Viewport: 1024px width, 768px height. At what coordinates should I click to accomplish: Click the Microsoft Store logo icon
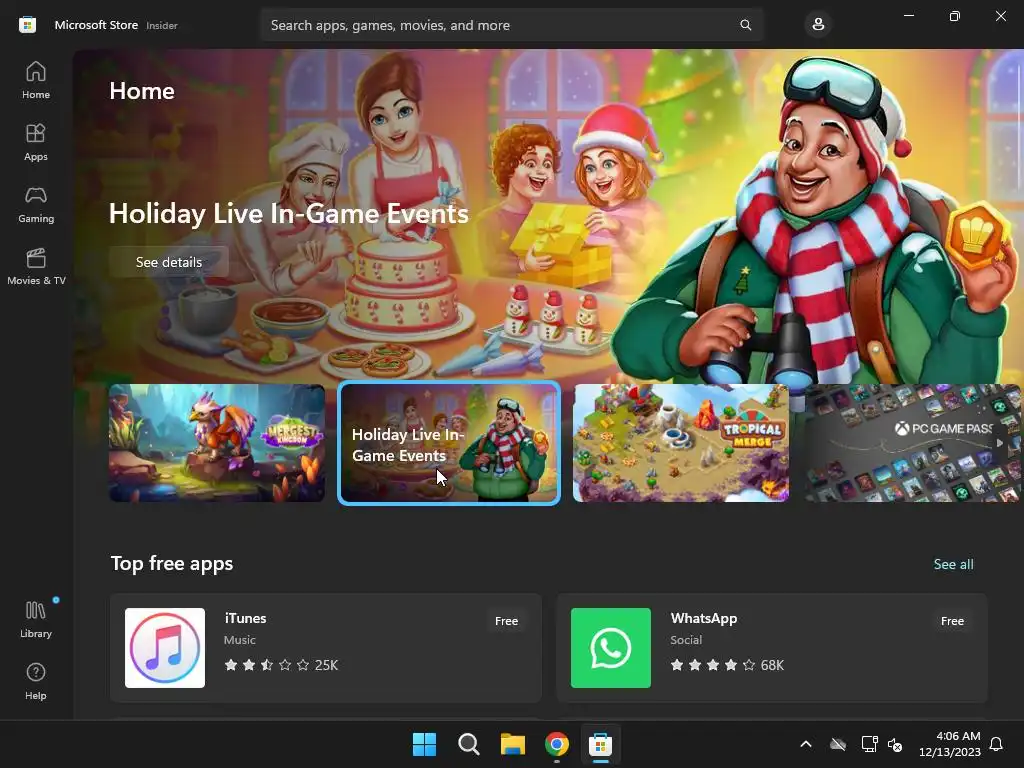pyautogui.click(x=27, y=25)
